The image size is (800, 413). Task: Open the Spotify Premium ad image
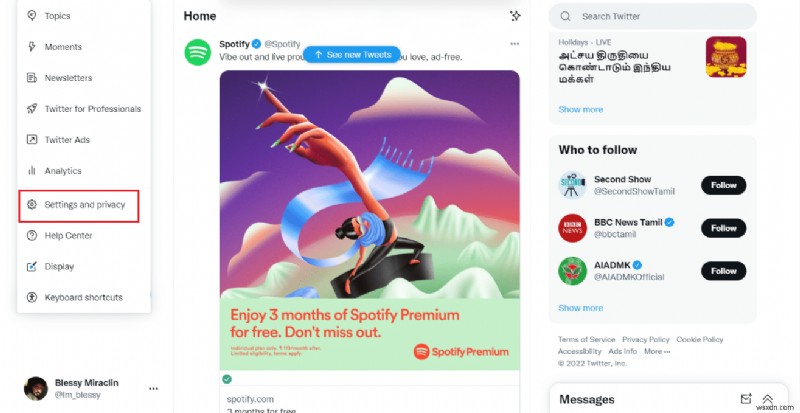pyautogui.click(x=369, y=219)
